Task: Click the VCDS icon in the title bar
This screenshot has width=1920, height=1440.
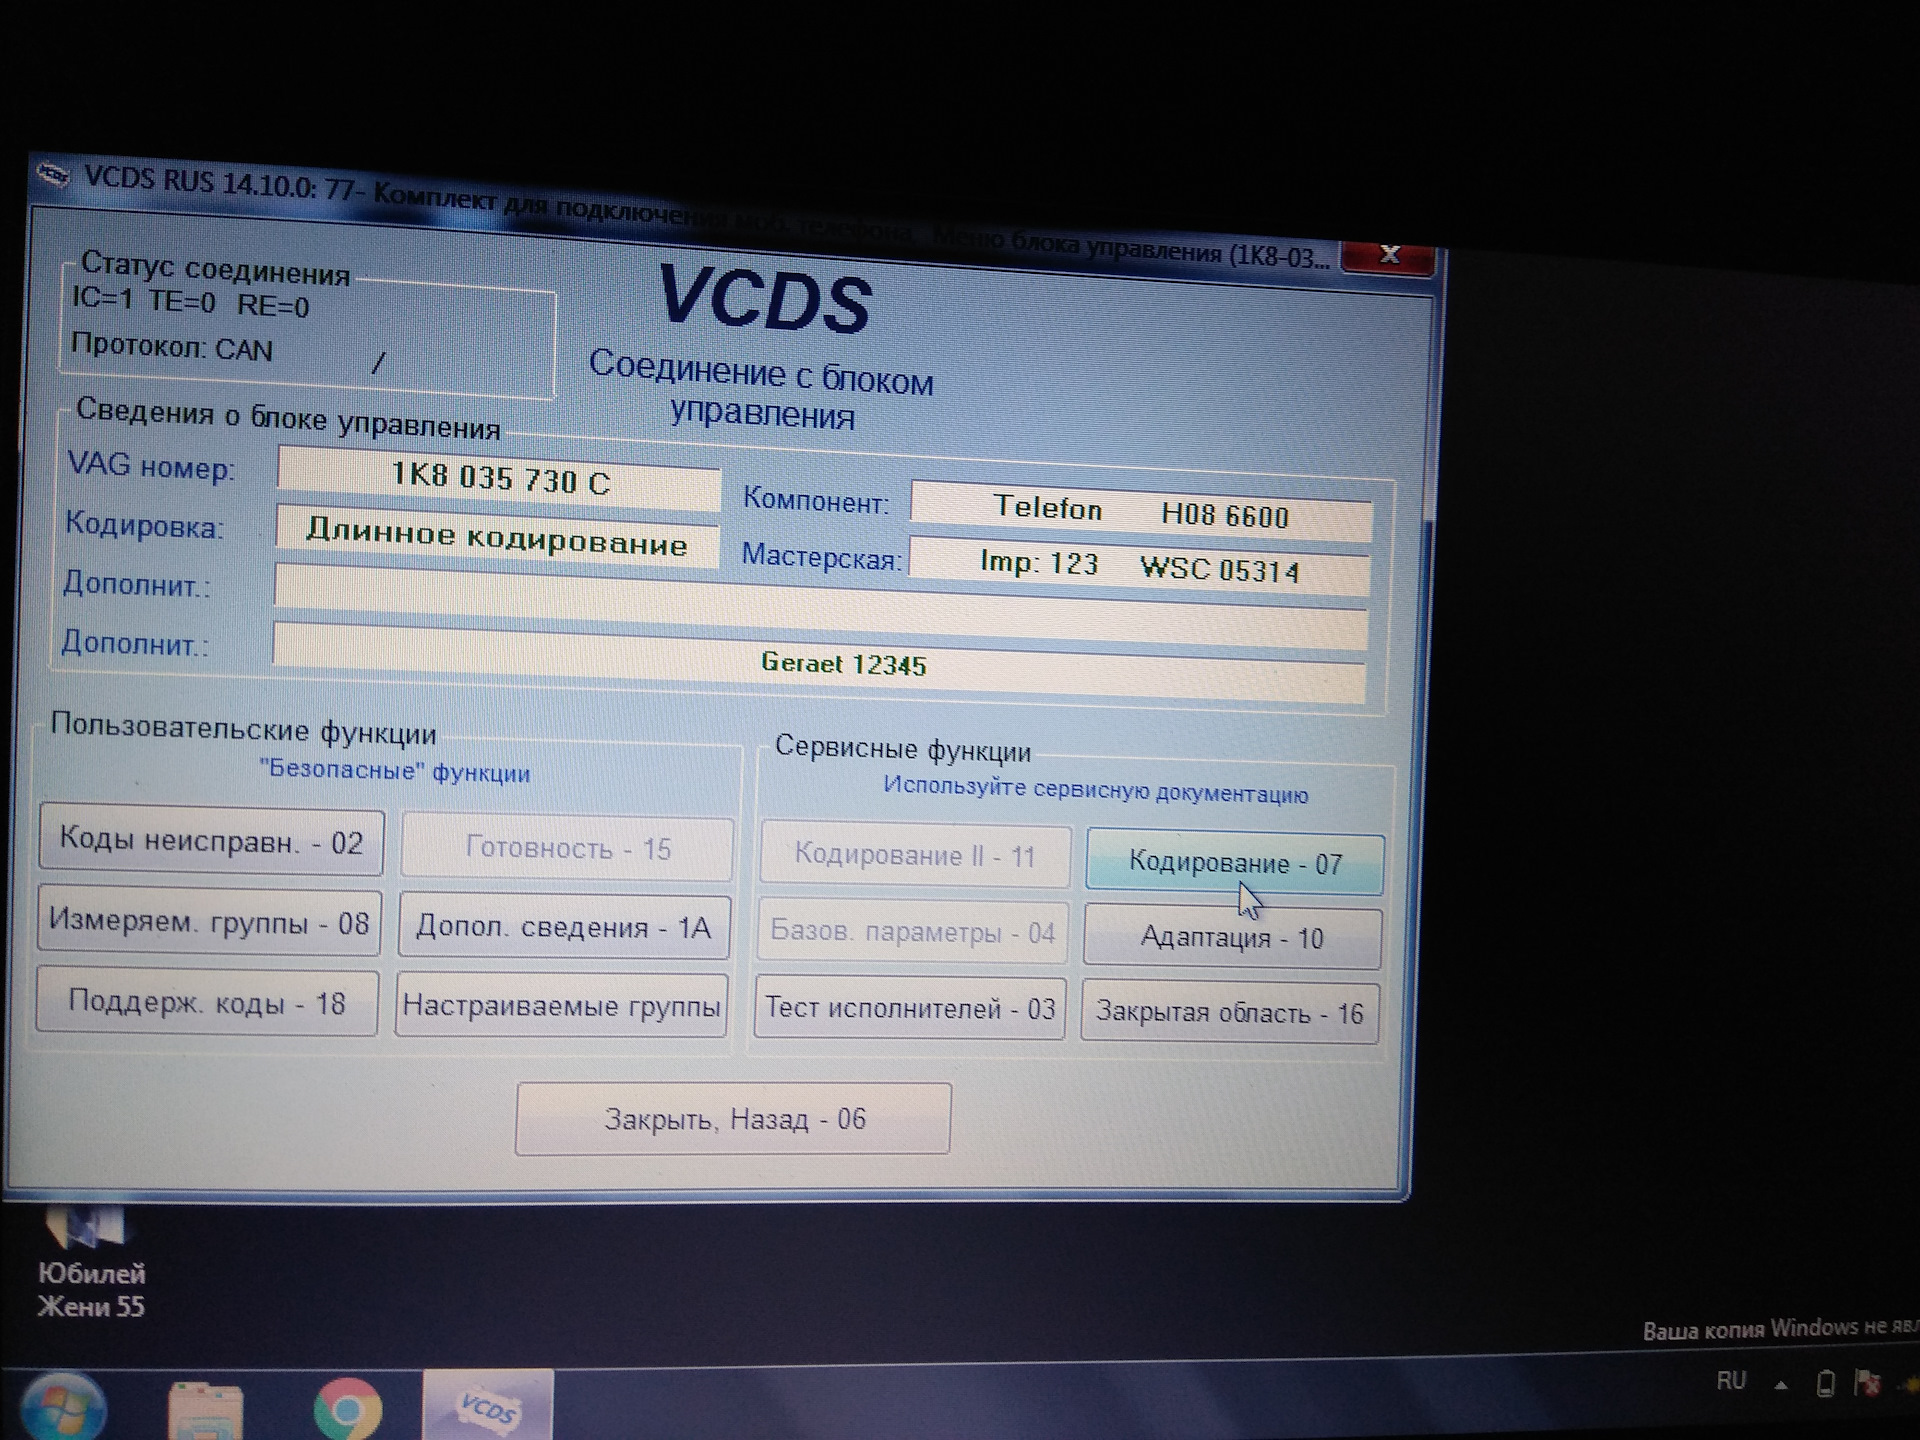Action: tap(54, 176)
